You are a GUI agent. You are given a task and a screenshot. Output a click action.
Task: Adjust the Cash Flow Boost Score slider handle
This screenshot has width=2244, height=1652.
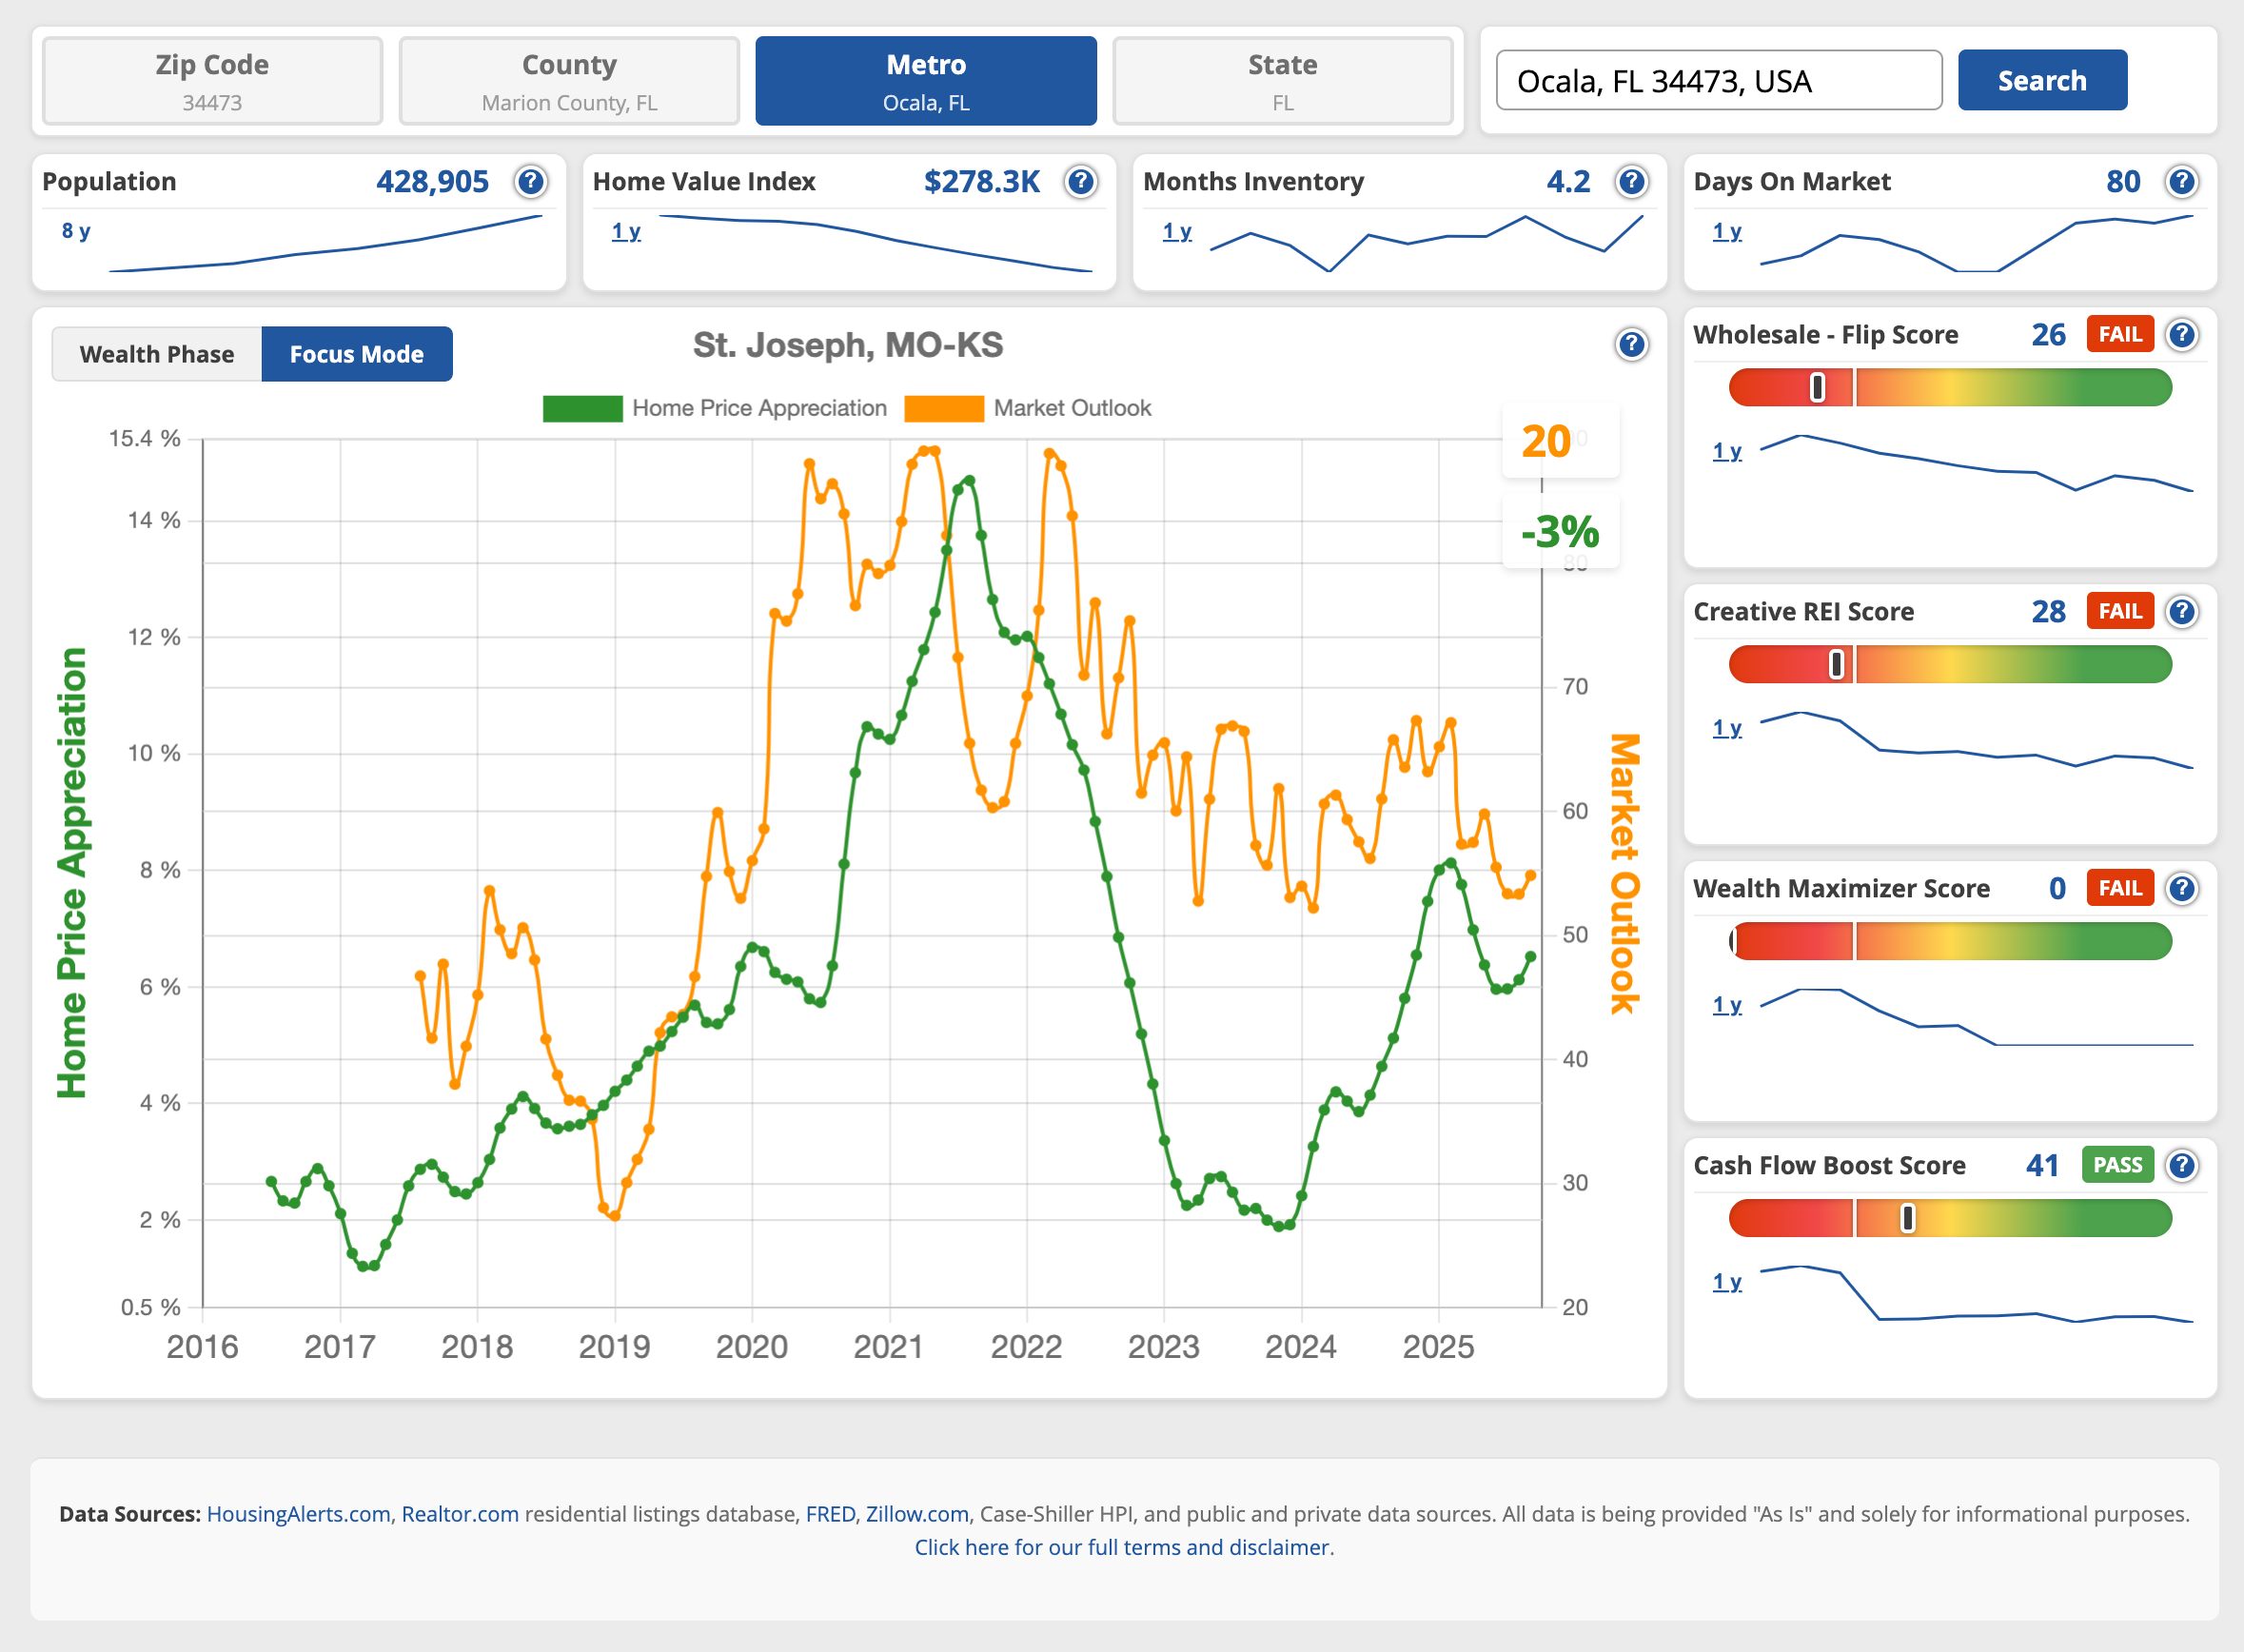(x=1908, y=1218)
